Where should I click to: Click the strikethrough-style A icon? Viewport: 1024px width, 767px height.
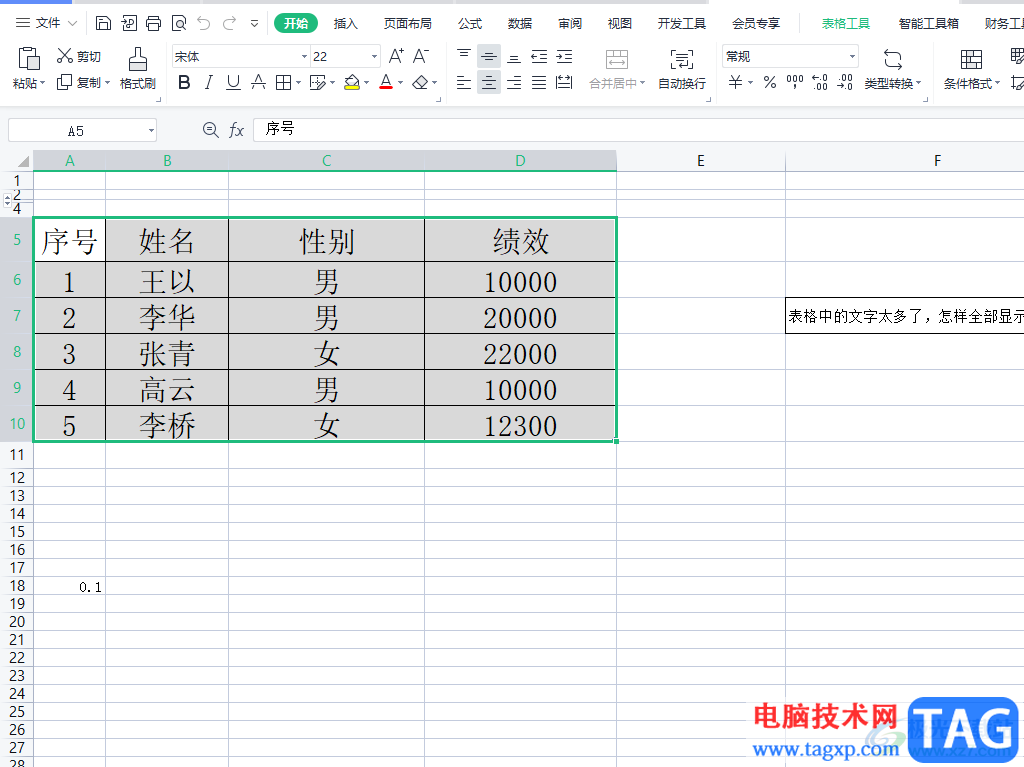point(259,82)
